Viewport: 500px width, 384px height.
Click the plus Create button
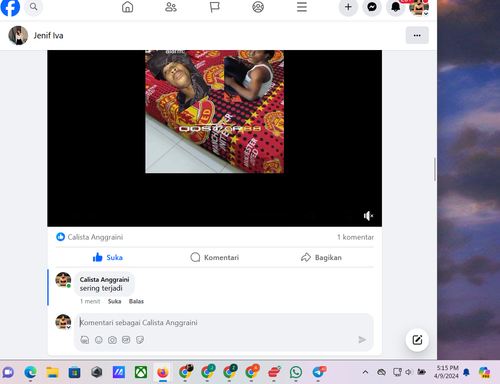click(x=348, y=7)
